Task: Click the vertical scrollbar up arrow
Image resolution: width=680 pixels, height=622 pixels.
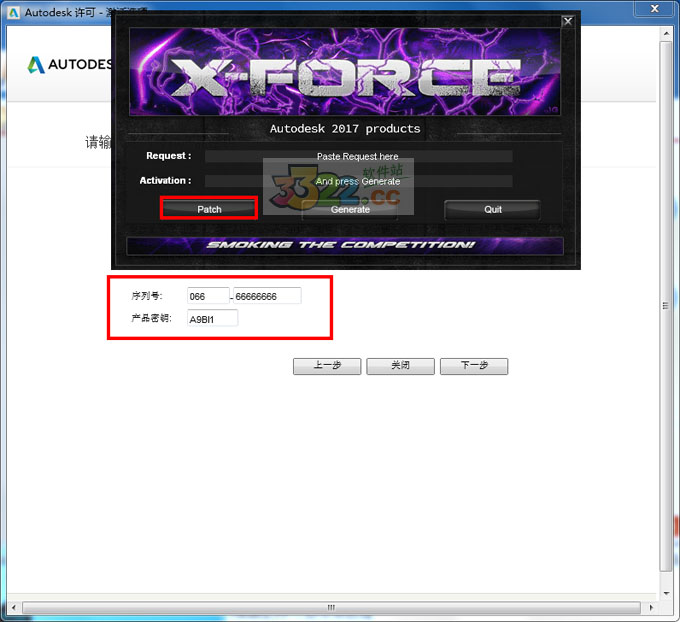Action: (666, 33)
